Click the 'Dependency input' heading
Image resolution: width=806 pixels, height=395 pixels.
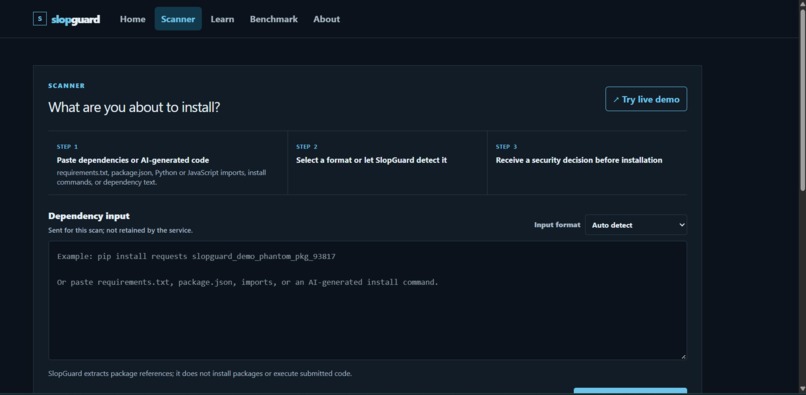pyautogui.click(x=89, y=216)
